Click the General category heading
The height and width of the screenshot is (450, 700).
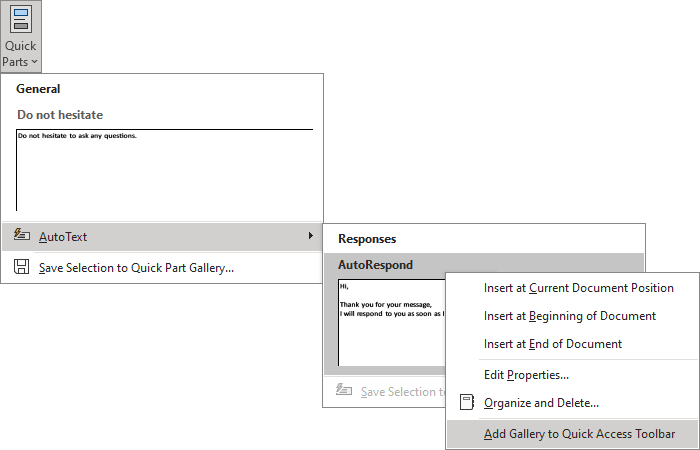coord(38,89)
